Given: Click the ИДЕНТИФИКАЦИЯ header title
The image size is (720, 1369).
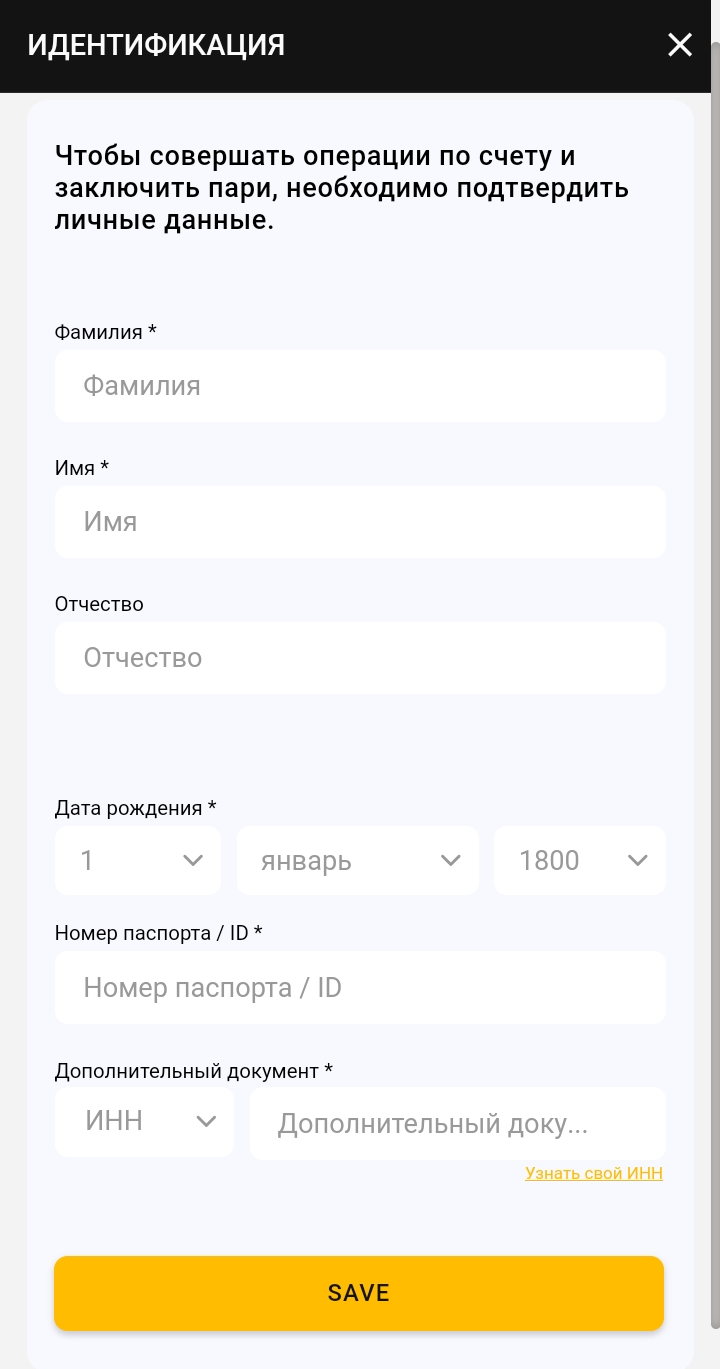Looking at the screenshot, I should click(x=156, y=45).
